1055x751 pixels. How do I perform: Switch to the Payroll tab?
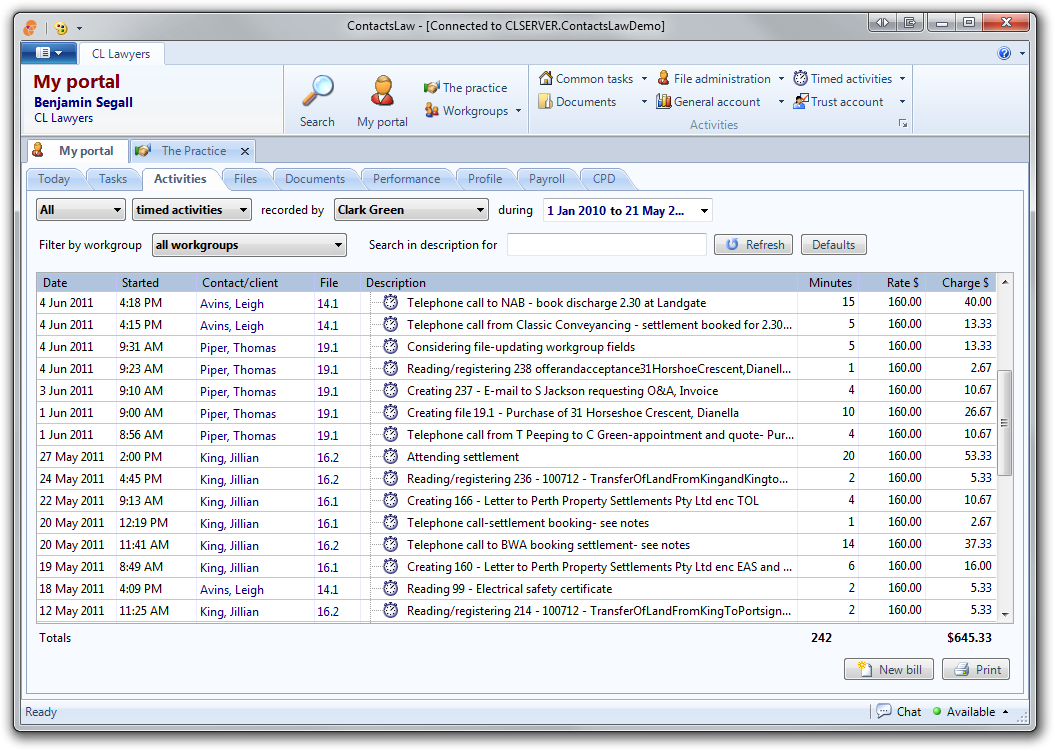pyautogui.click(x=546, y=179)
